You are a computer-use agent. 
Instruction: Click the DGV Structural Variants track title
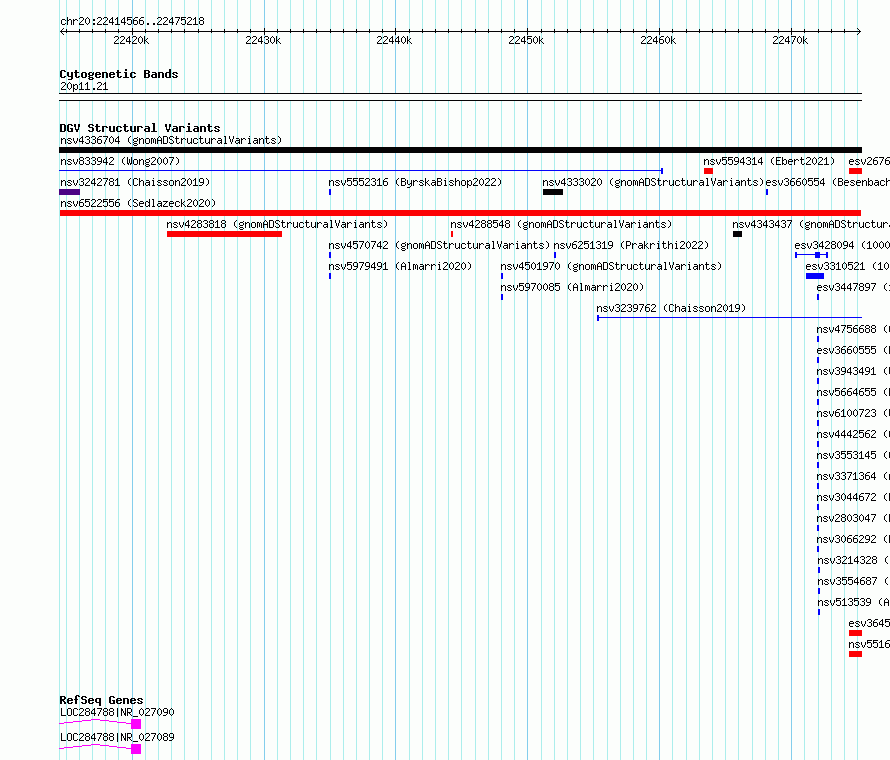[140, 128]
